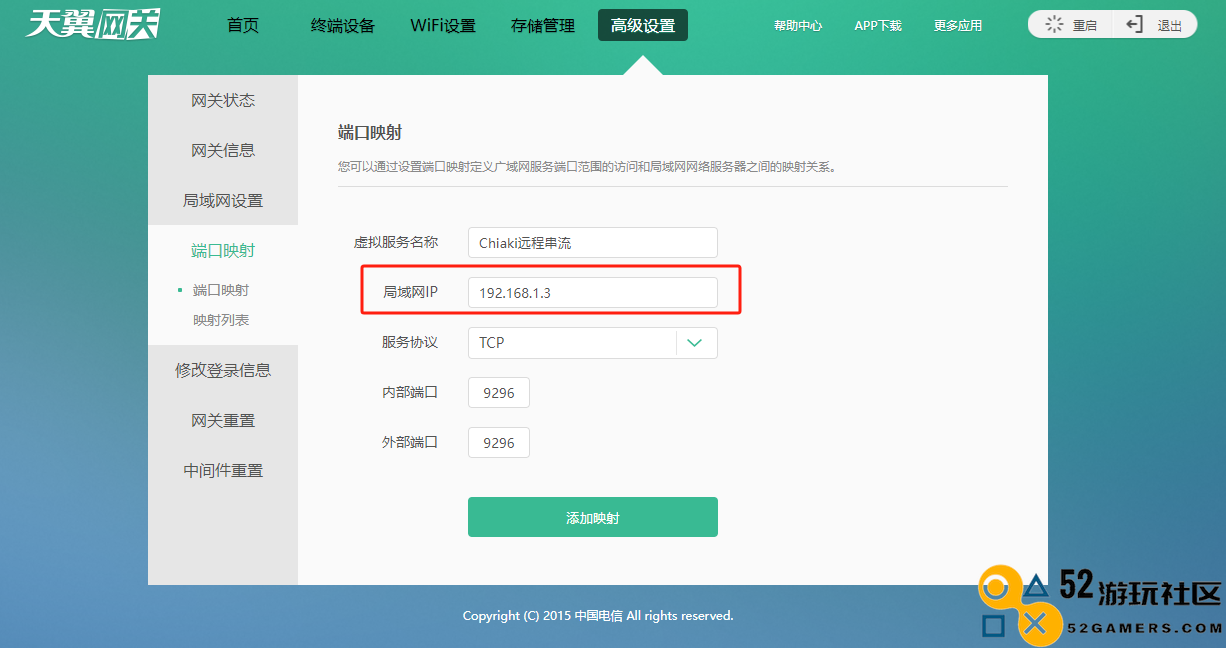Click the logout arrow icon
Viewport: 1226px width, 648px height.
[1134, 25]
